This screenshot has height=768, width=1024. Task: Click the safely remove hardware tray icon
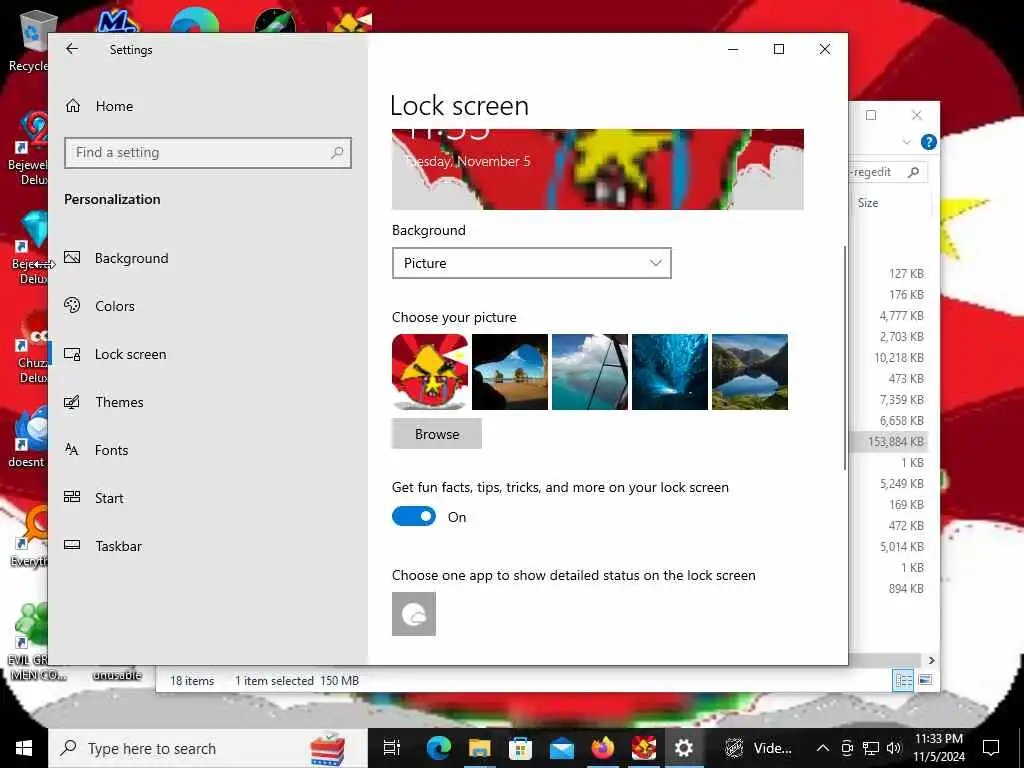[847, 748]
